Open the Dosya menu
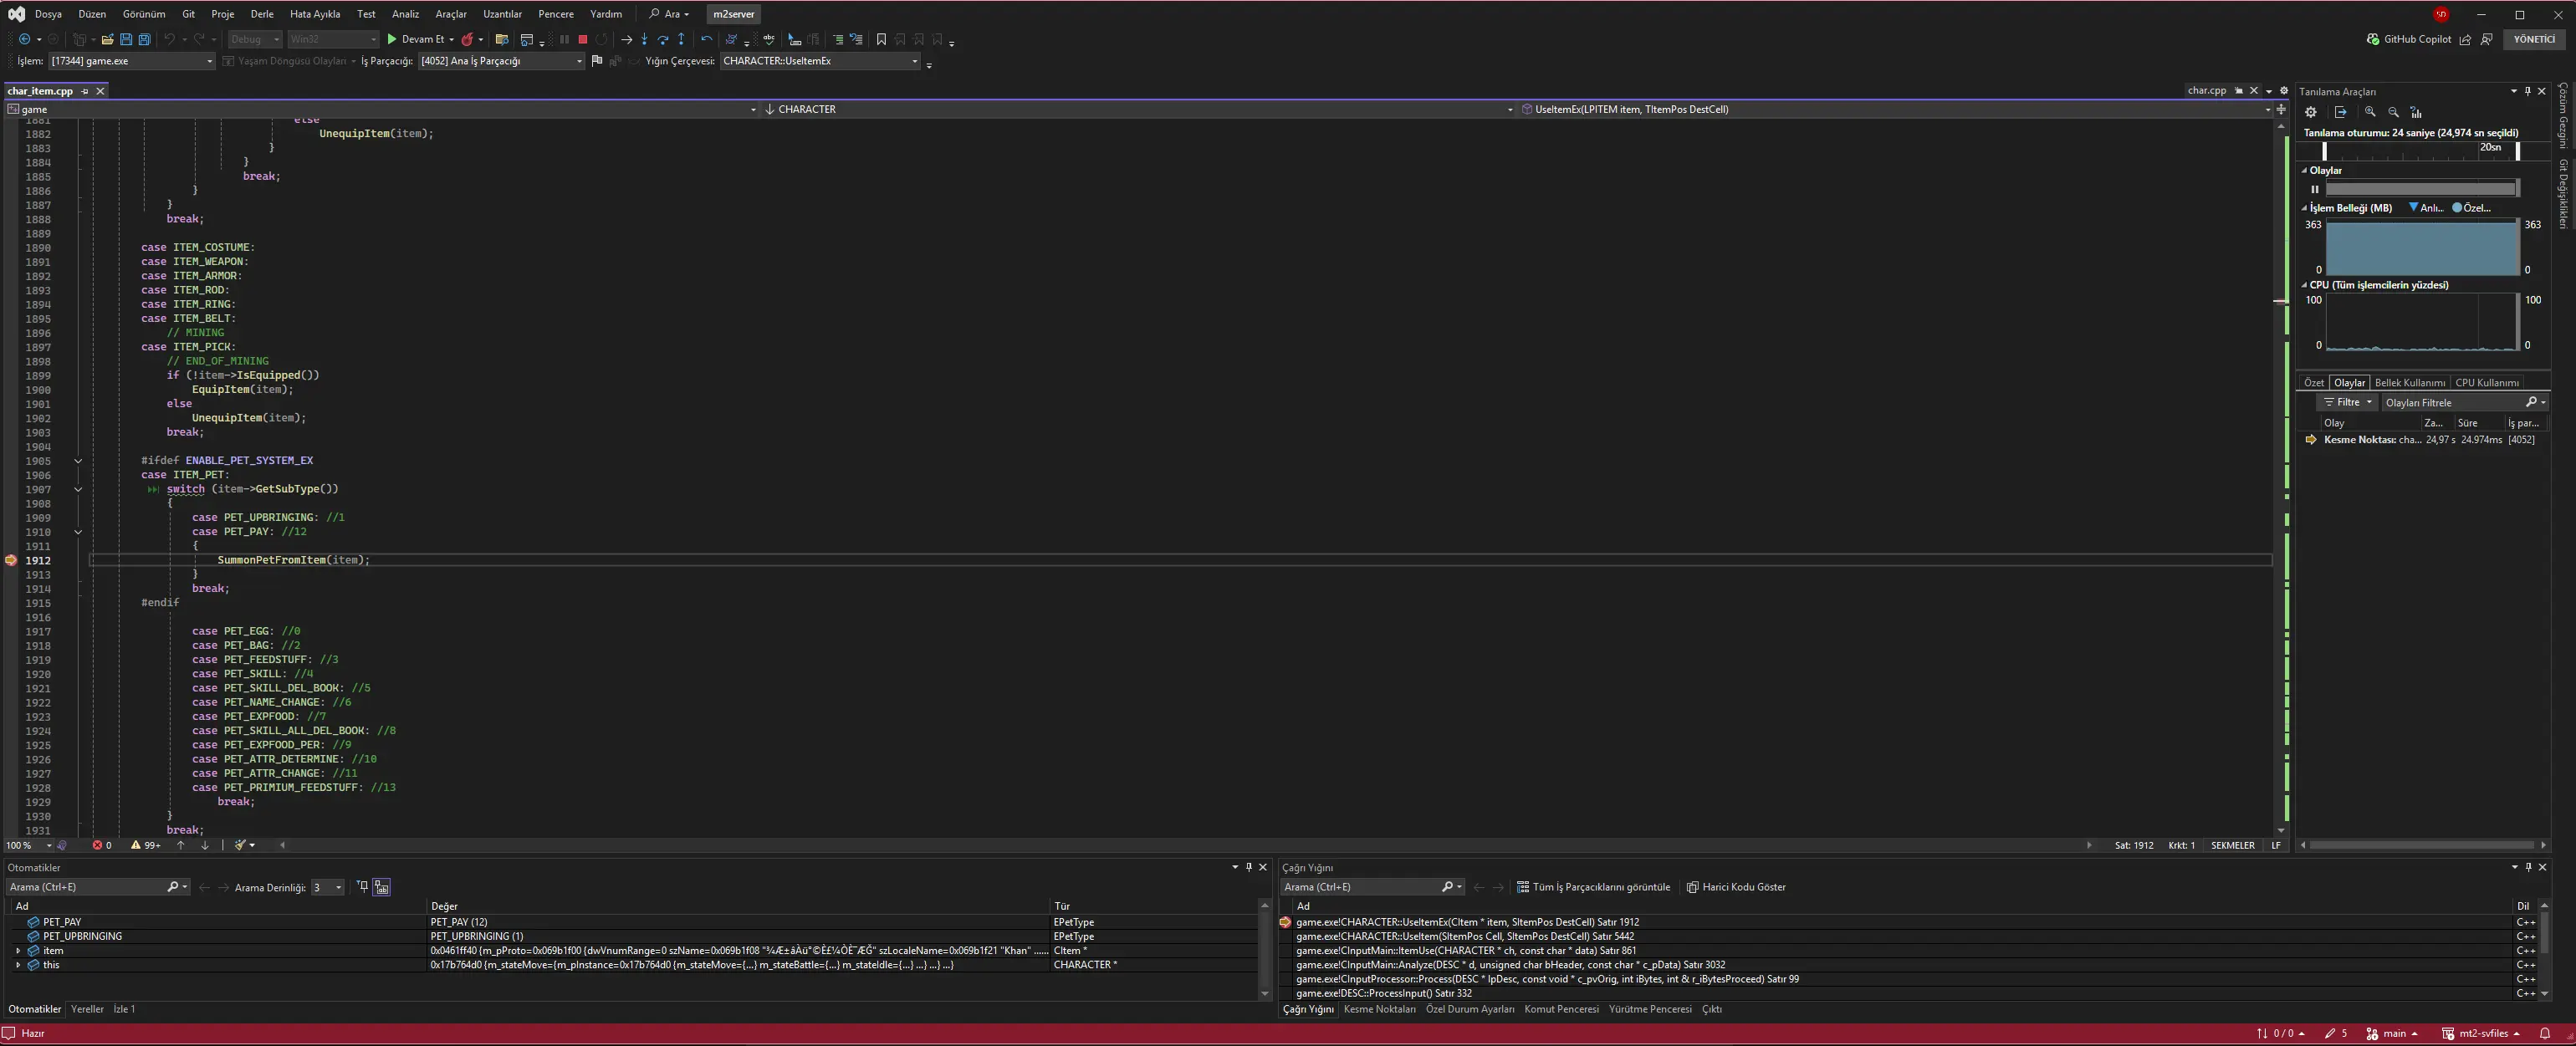2576x1046 pixels. click(48, 14)
